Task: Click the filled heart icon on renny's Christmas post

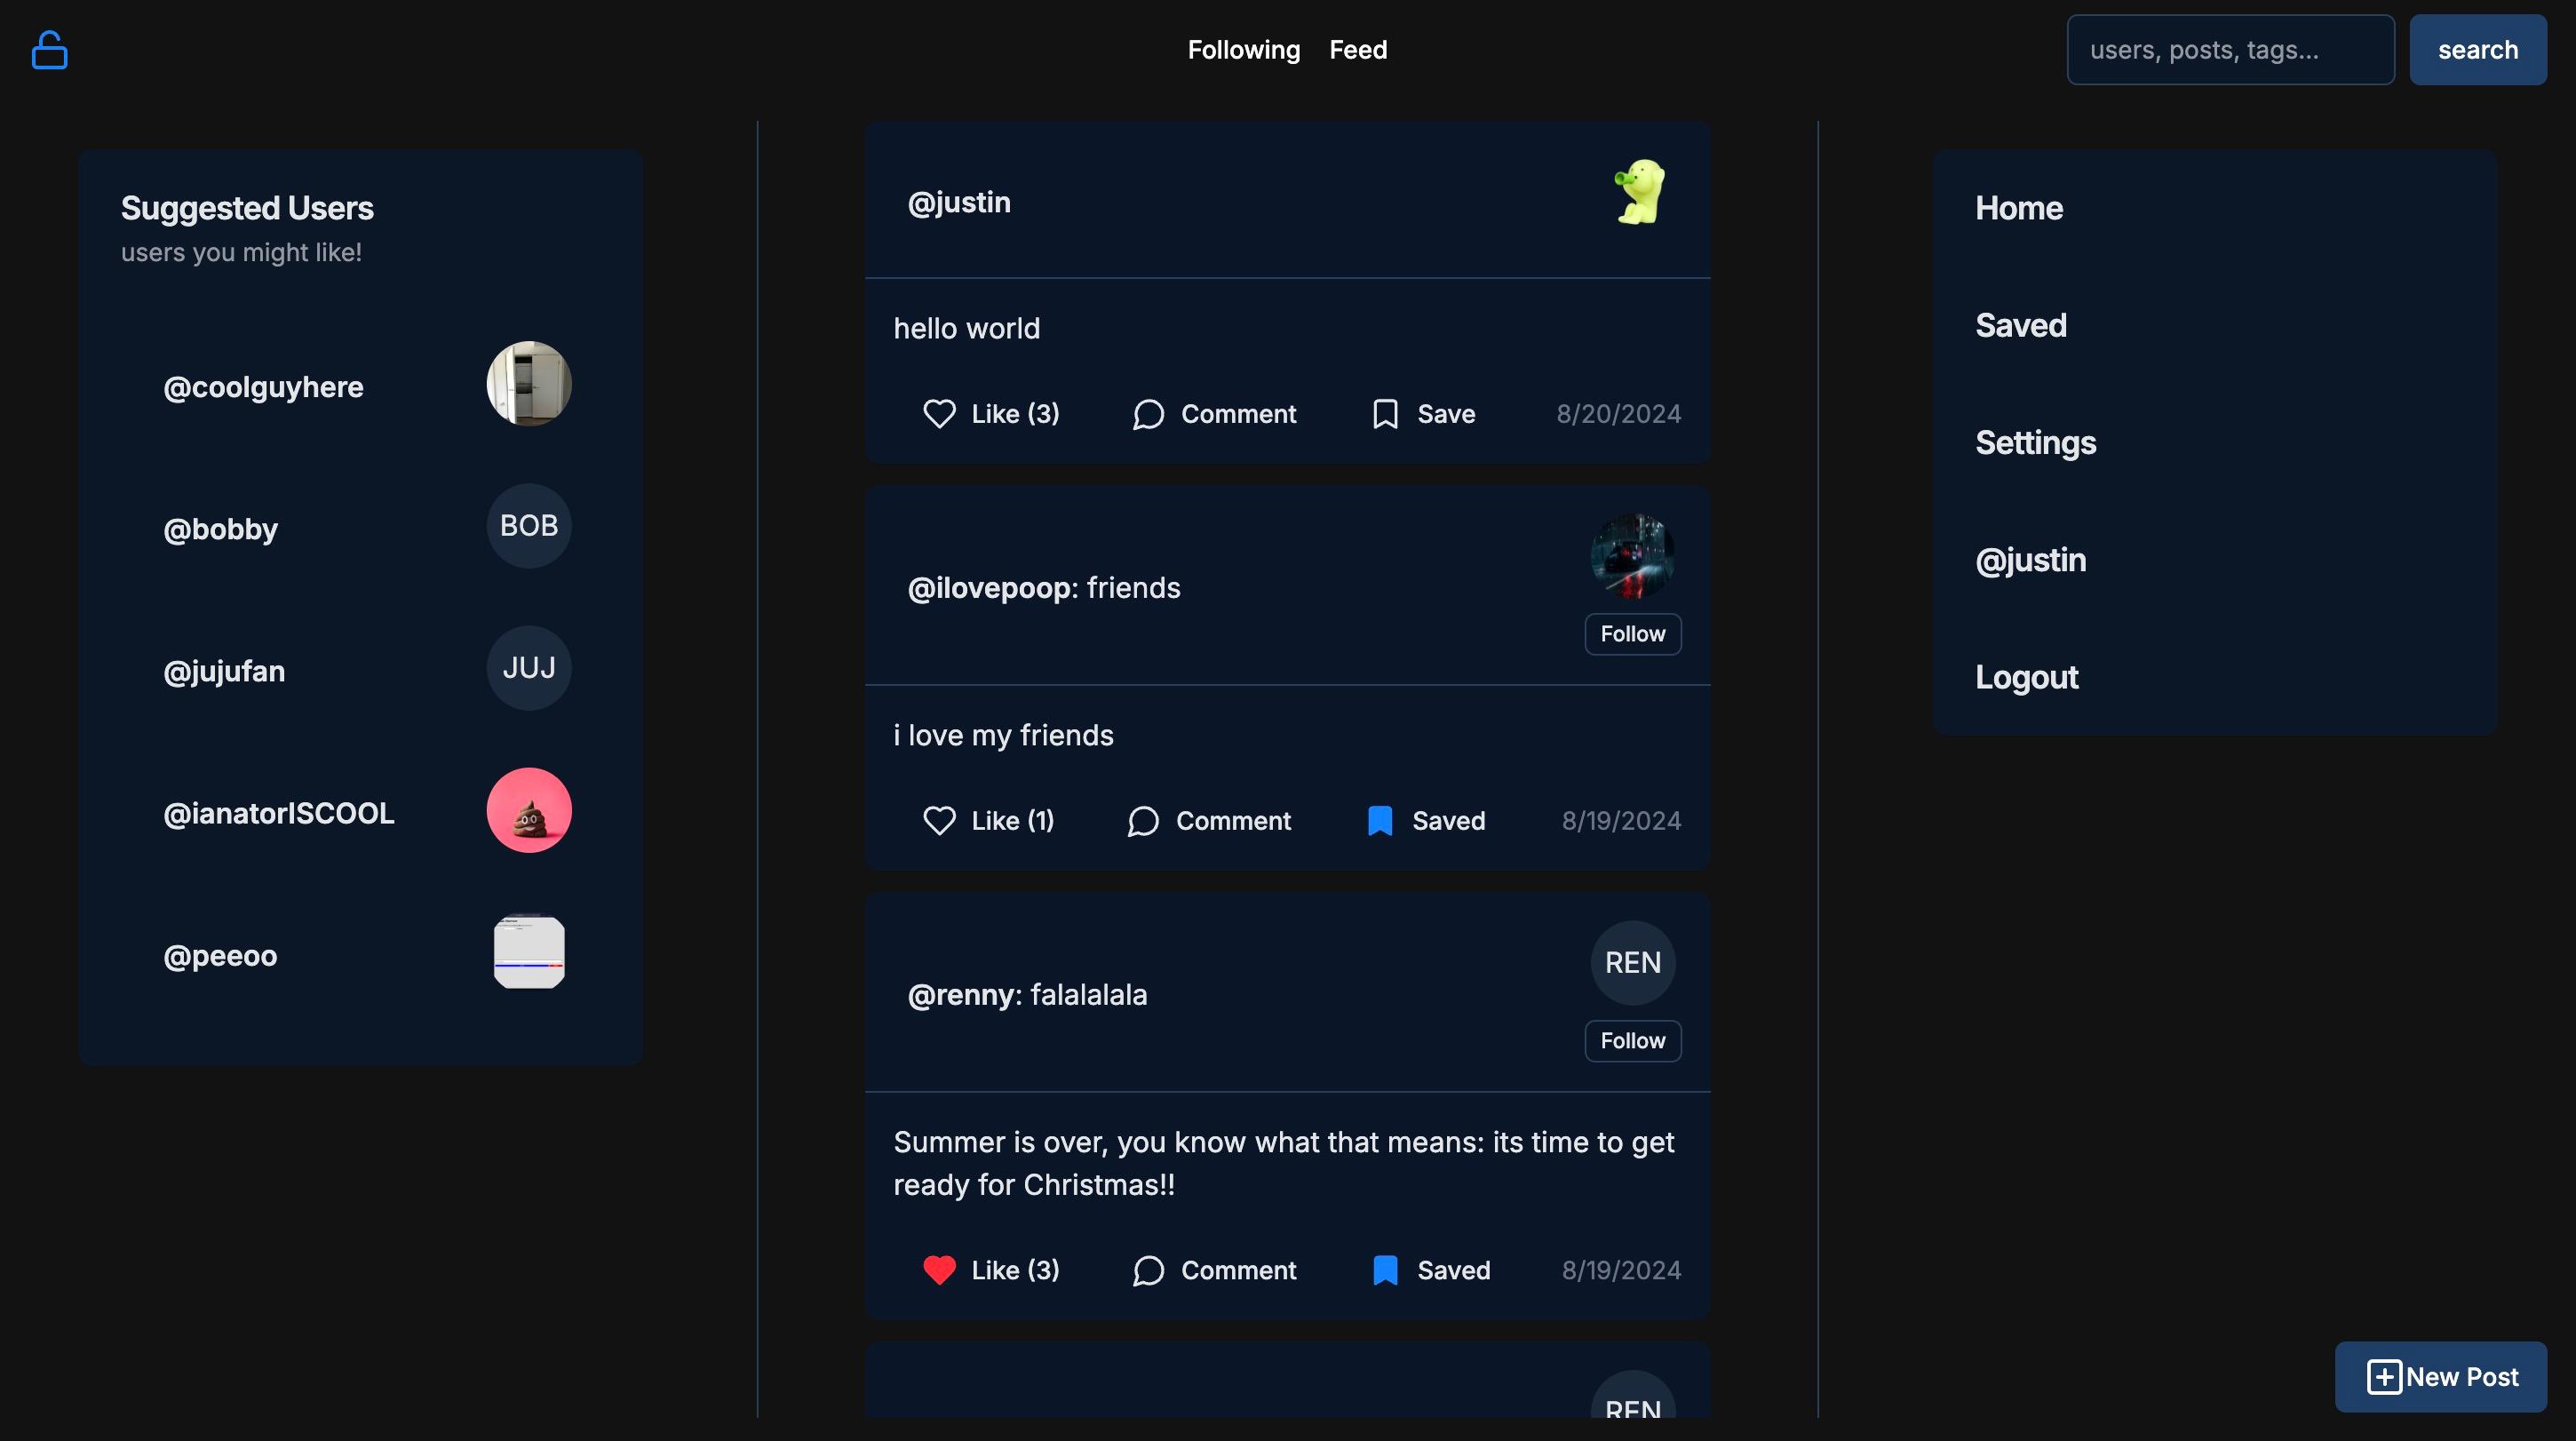Action: [x=940, y=1270]
